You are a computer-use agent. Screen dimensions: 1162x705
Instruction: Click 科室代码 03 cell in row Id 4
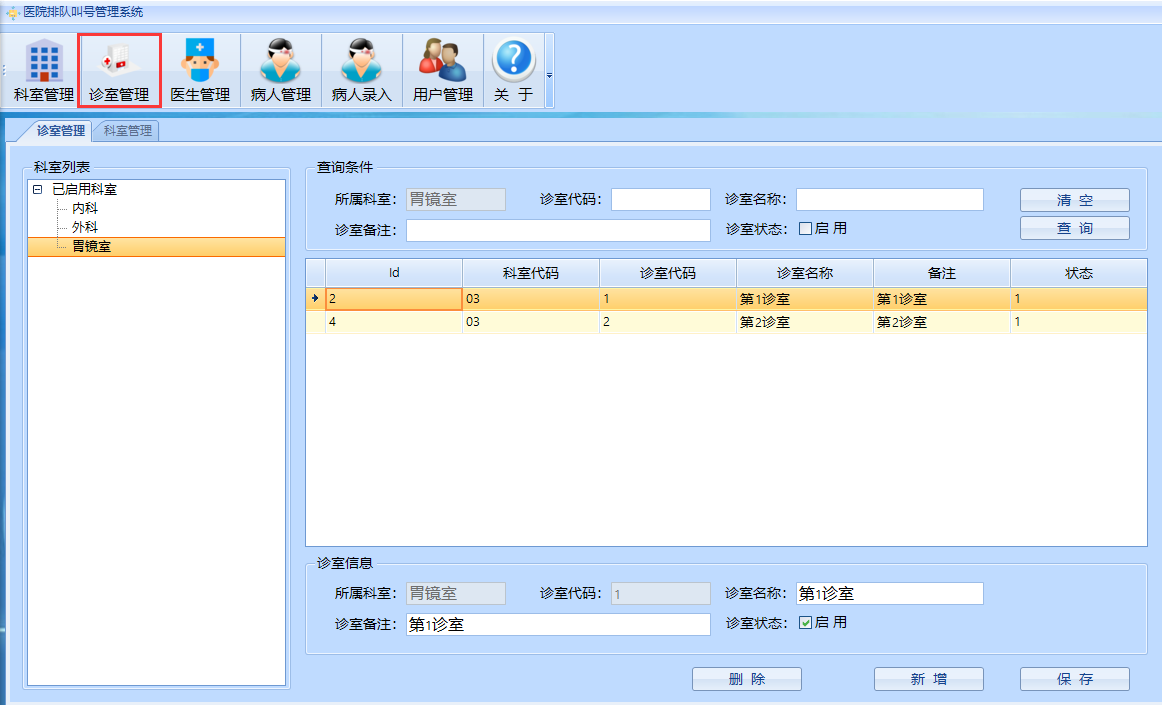[531, 322]
